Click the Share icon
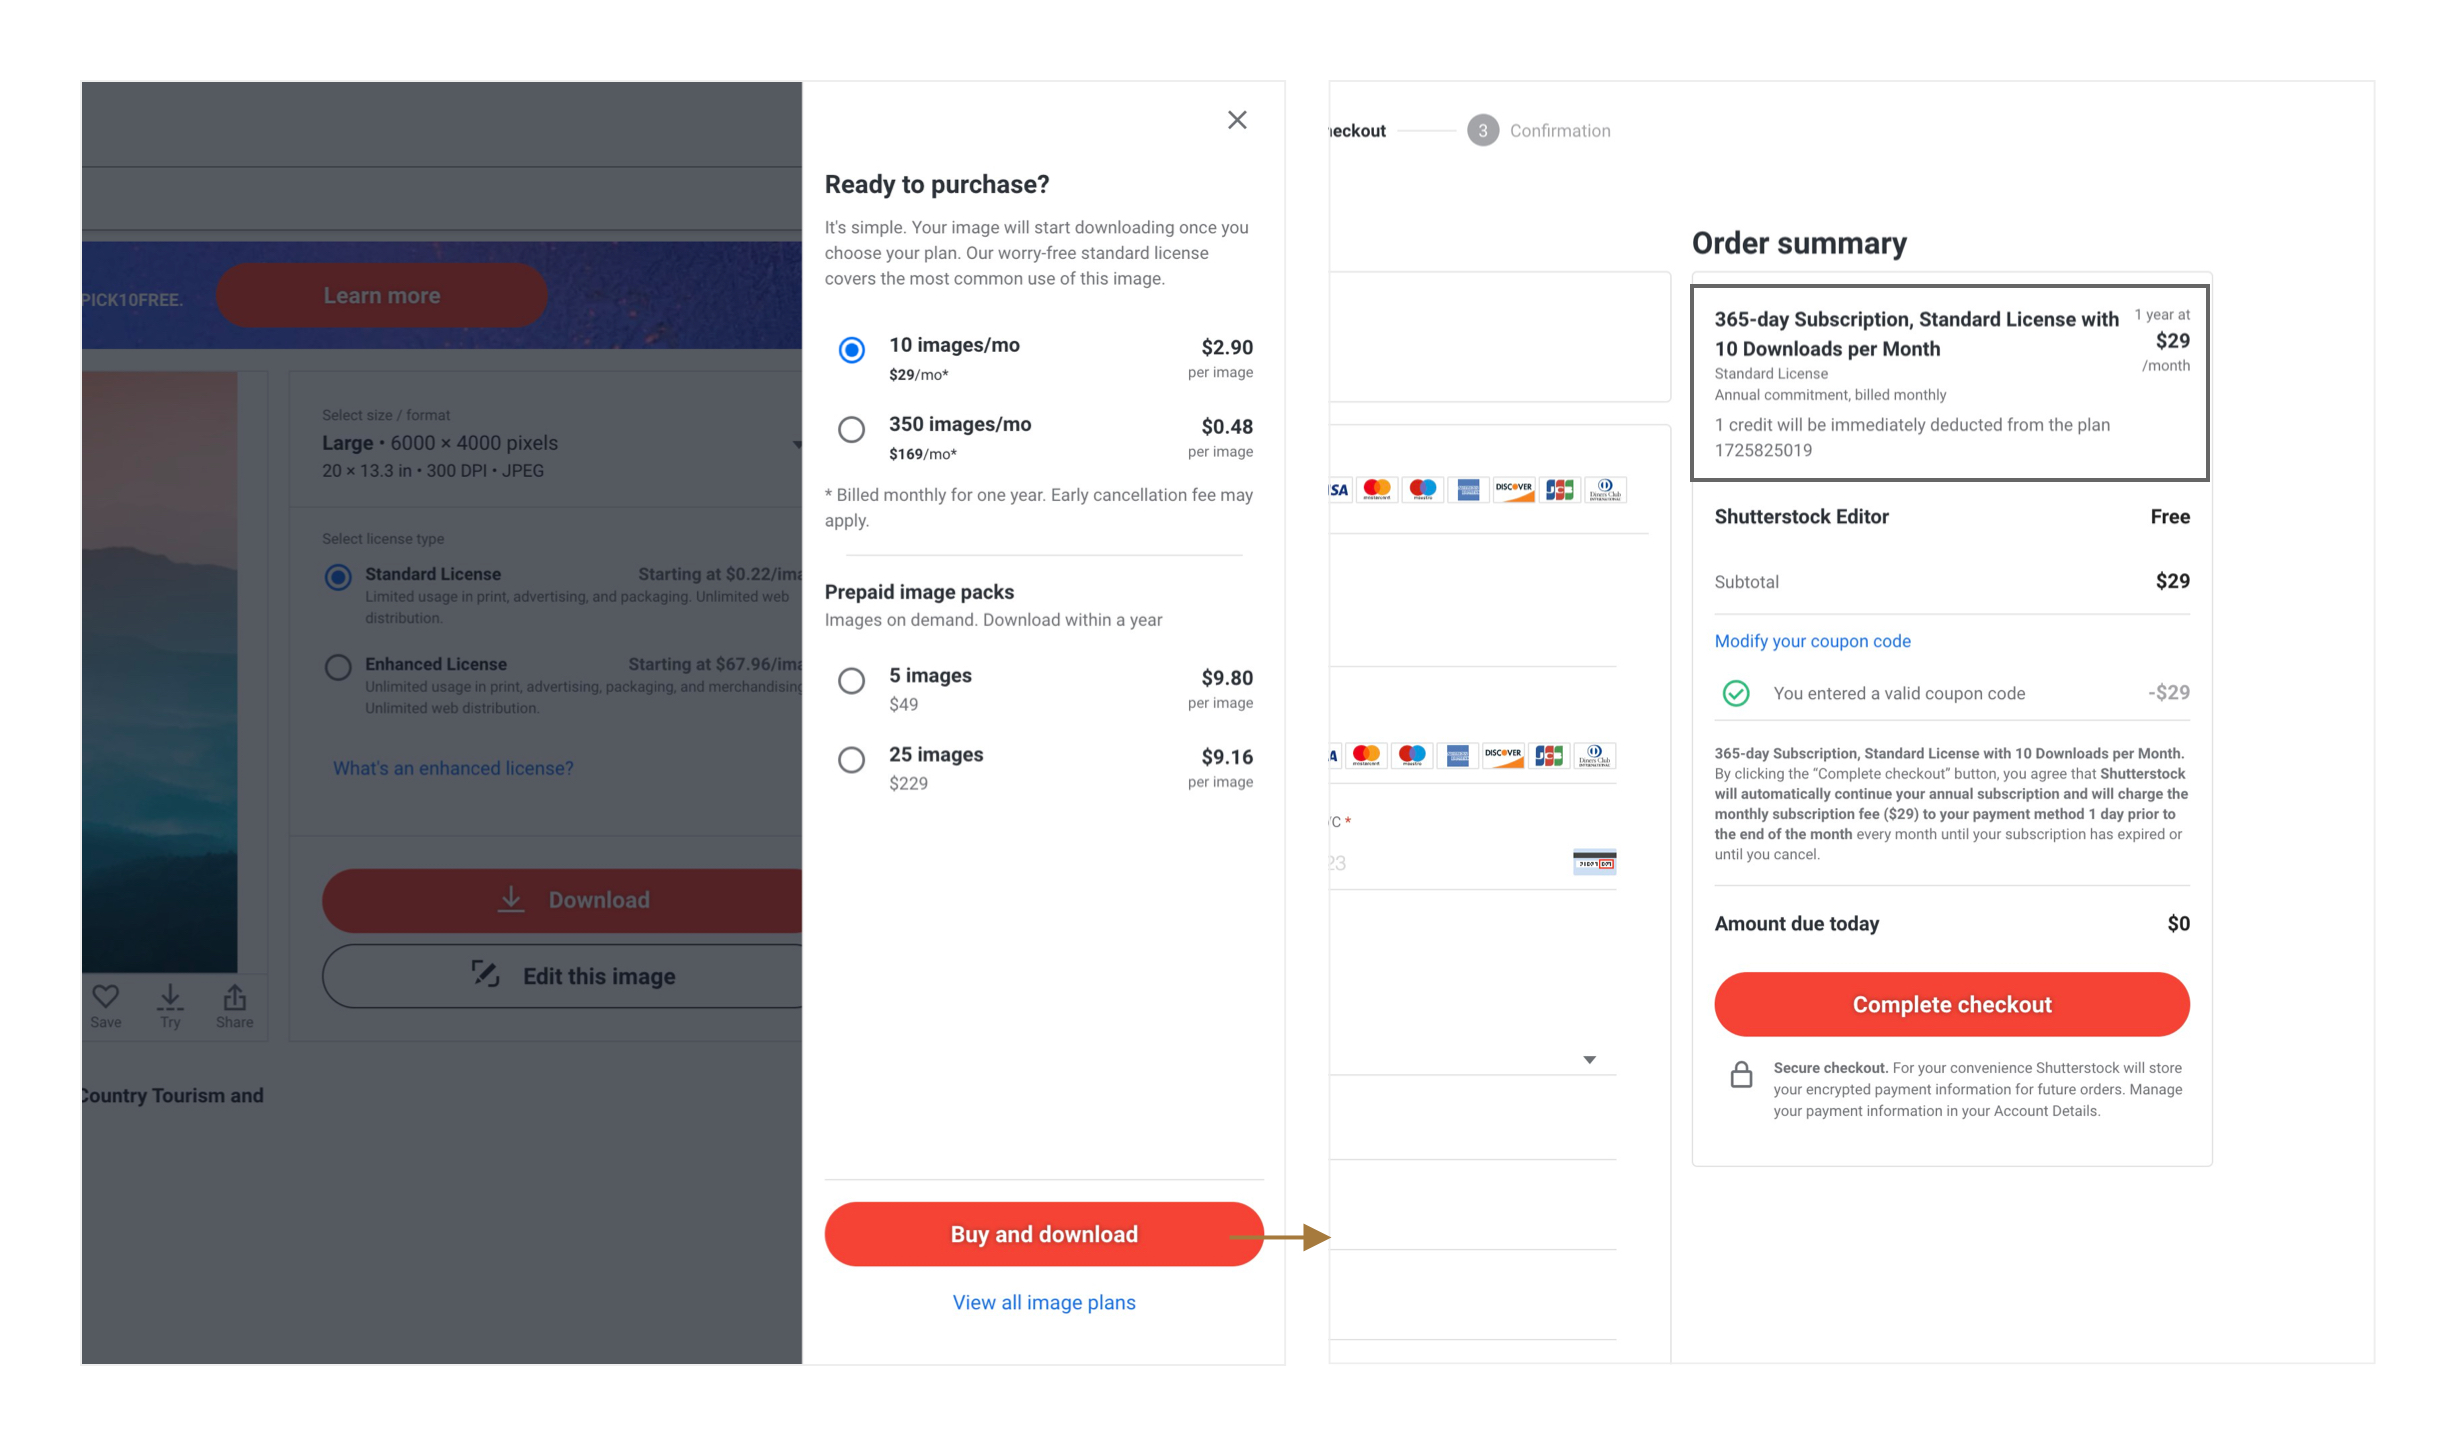Image resolution: width=2460 pixels, height=1446 pixels. click(x=234, y=997)
